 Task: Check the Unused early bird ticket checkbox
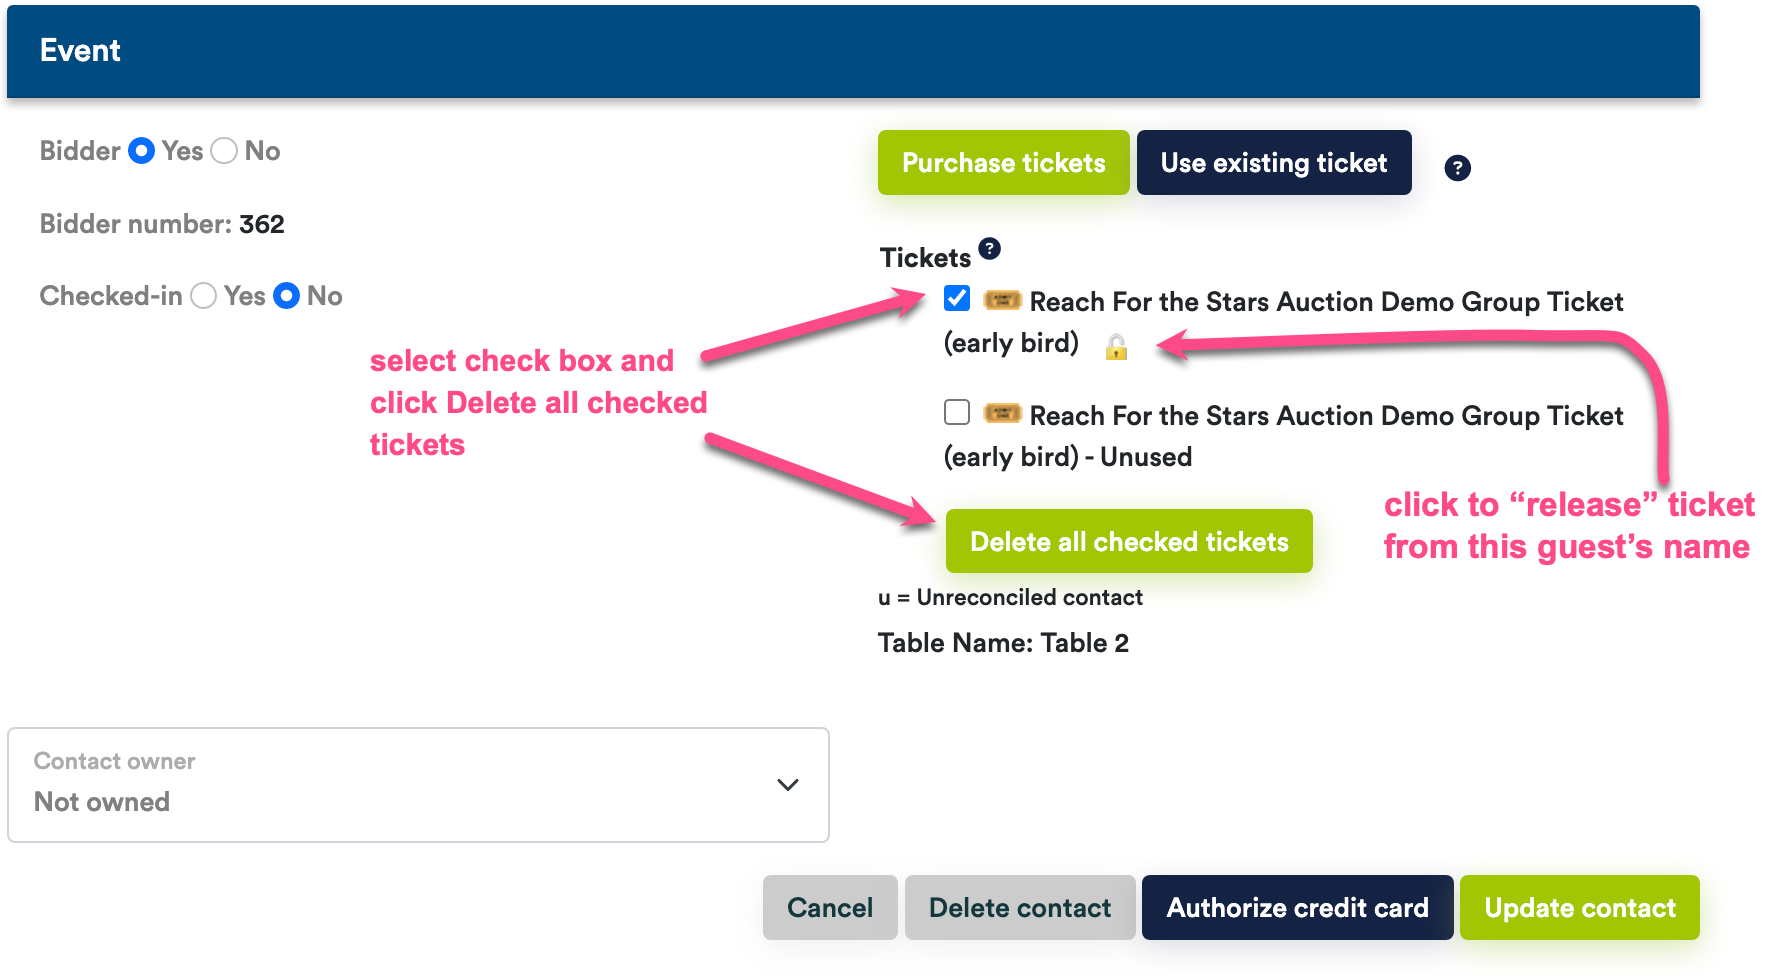coord(957,412)
